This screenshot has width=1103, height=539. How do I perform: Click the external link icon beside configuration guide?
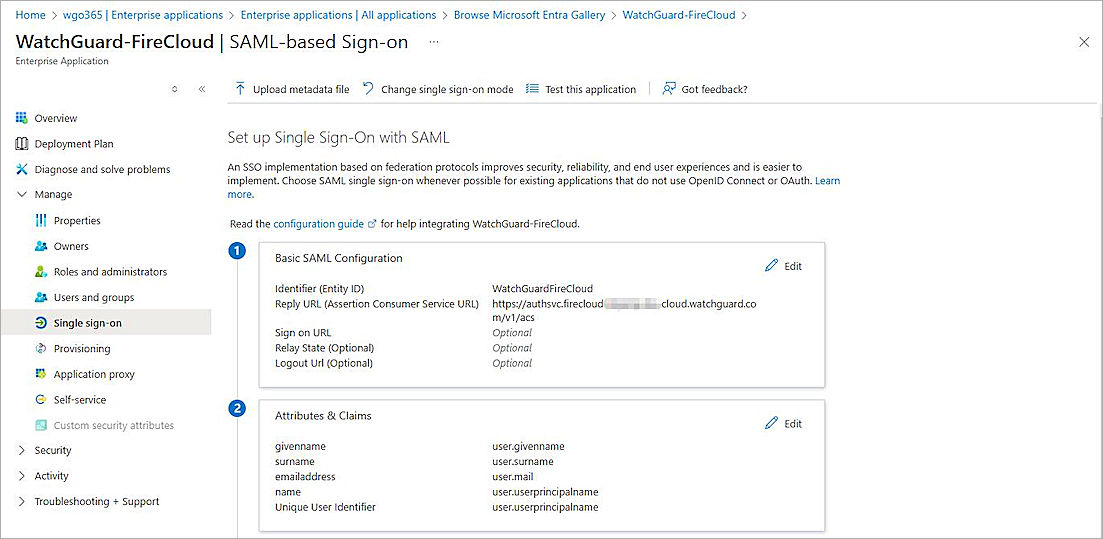click(372, 224)
